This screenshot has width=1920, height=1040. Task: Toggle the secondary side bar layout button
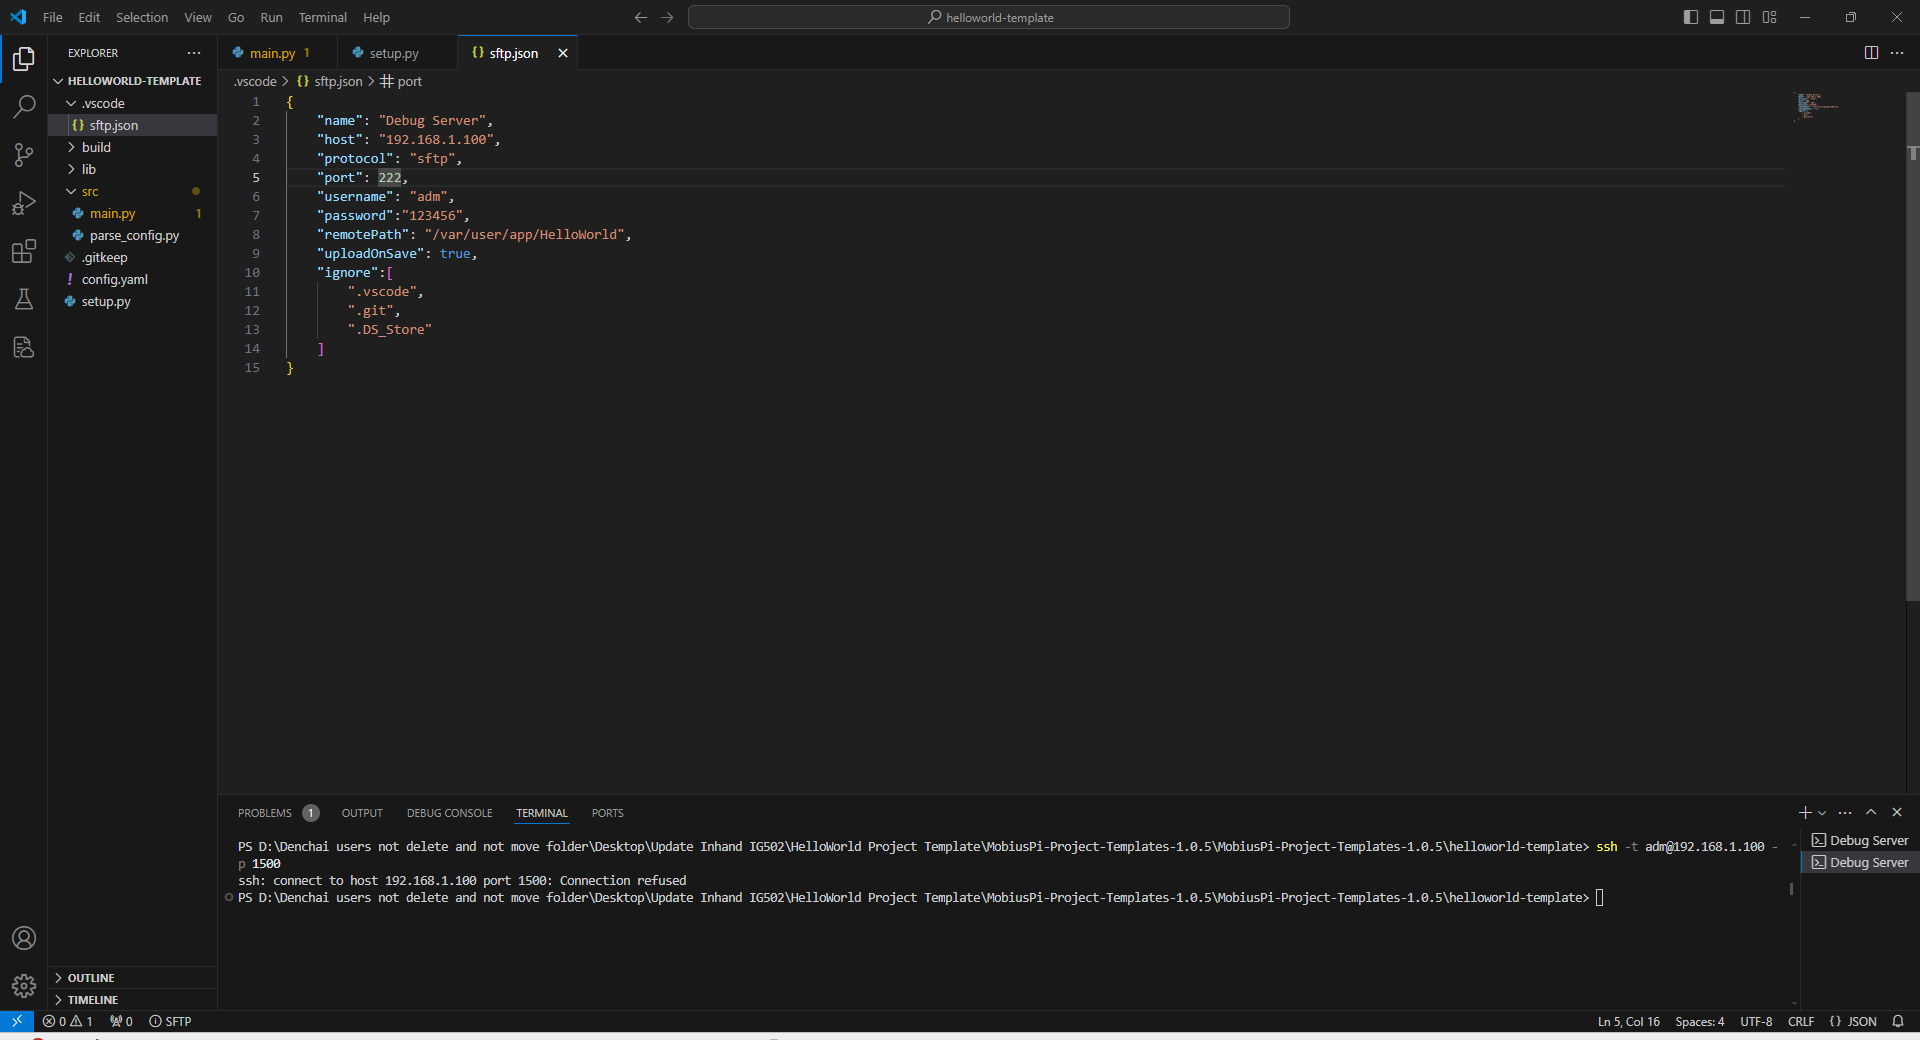(x=1743, y=17)
